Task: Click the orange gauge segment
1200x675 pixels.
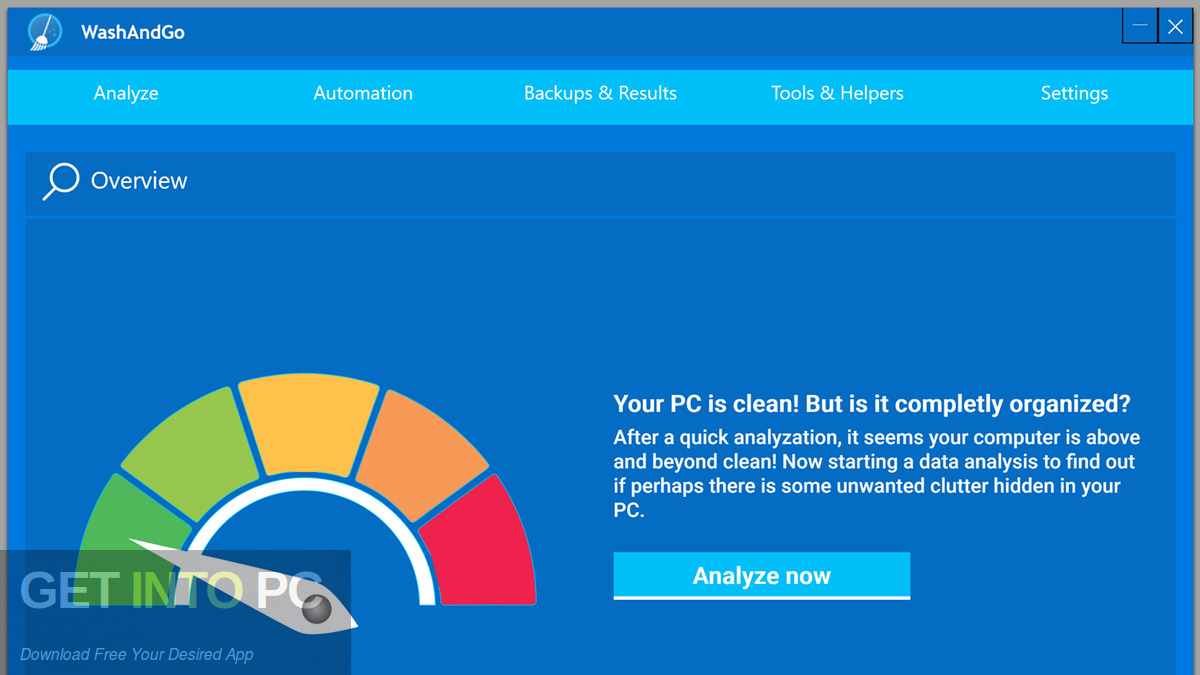Action: pos(424,453)
